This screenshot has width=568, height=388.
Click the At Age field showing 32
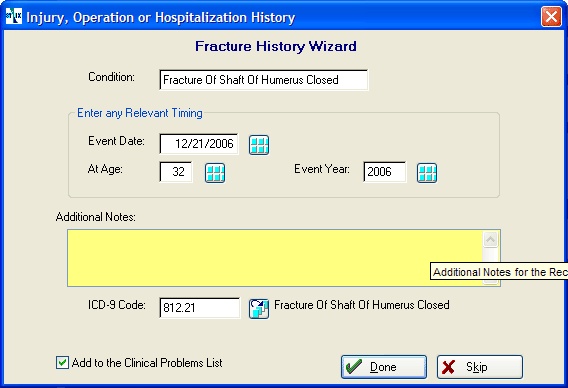pos(176,172)
